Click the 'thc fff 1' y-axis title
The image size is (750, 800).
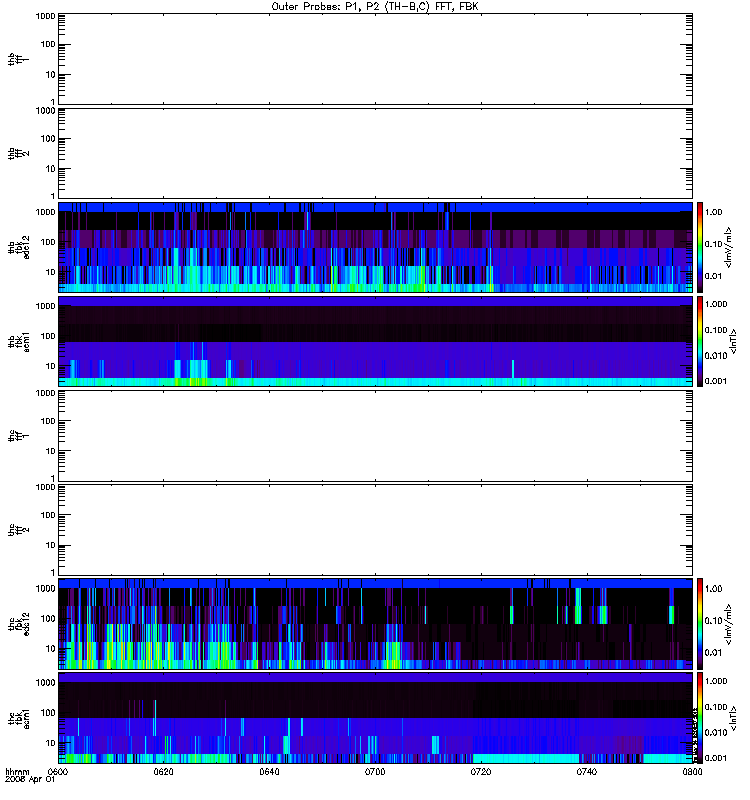[18, 436]
